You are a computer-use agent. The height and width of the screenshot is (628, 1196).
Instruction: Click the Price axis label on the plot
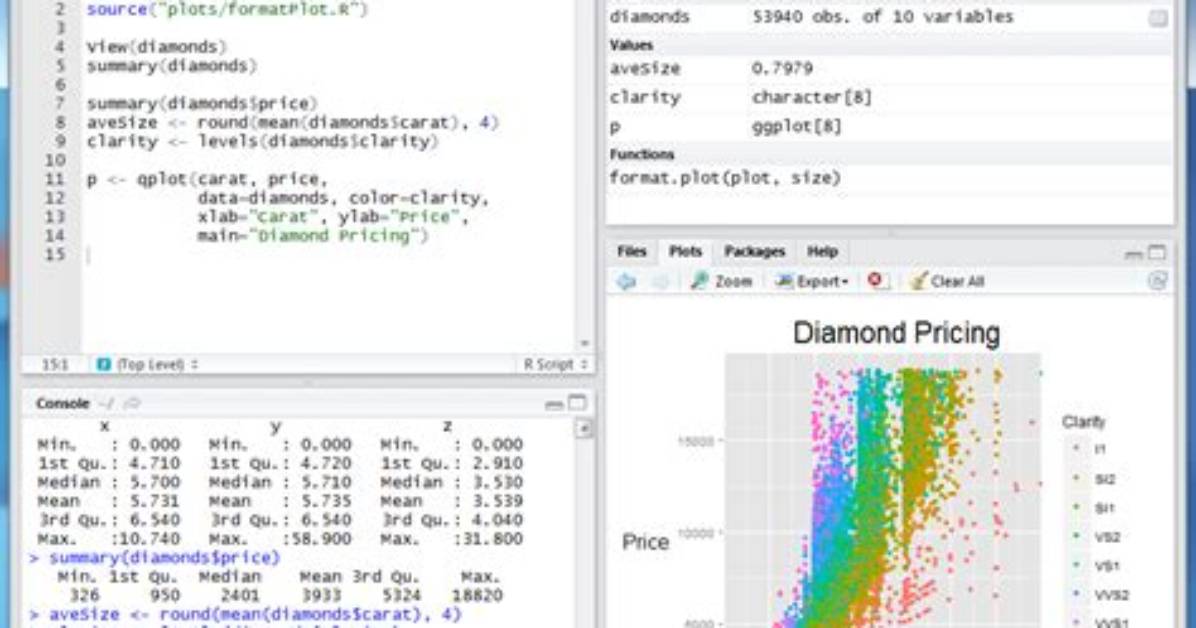[645, 543]
